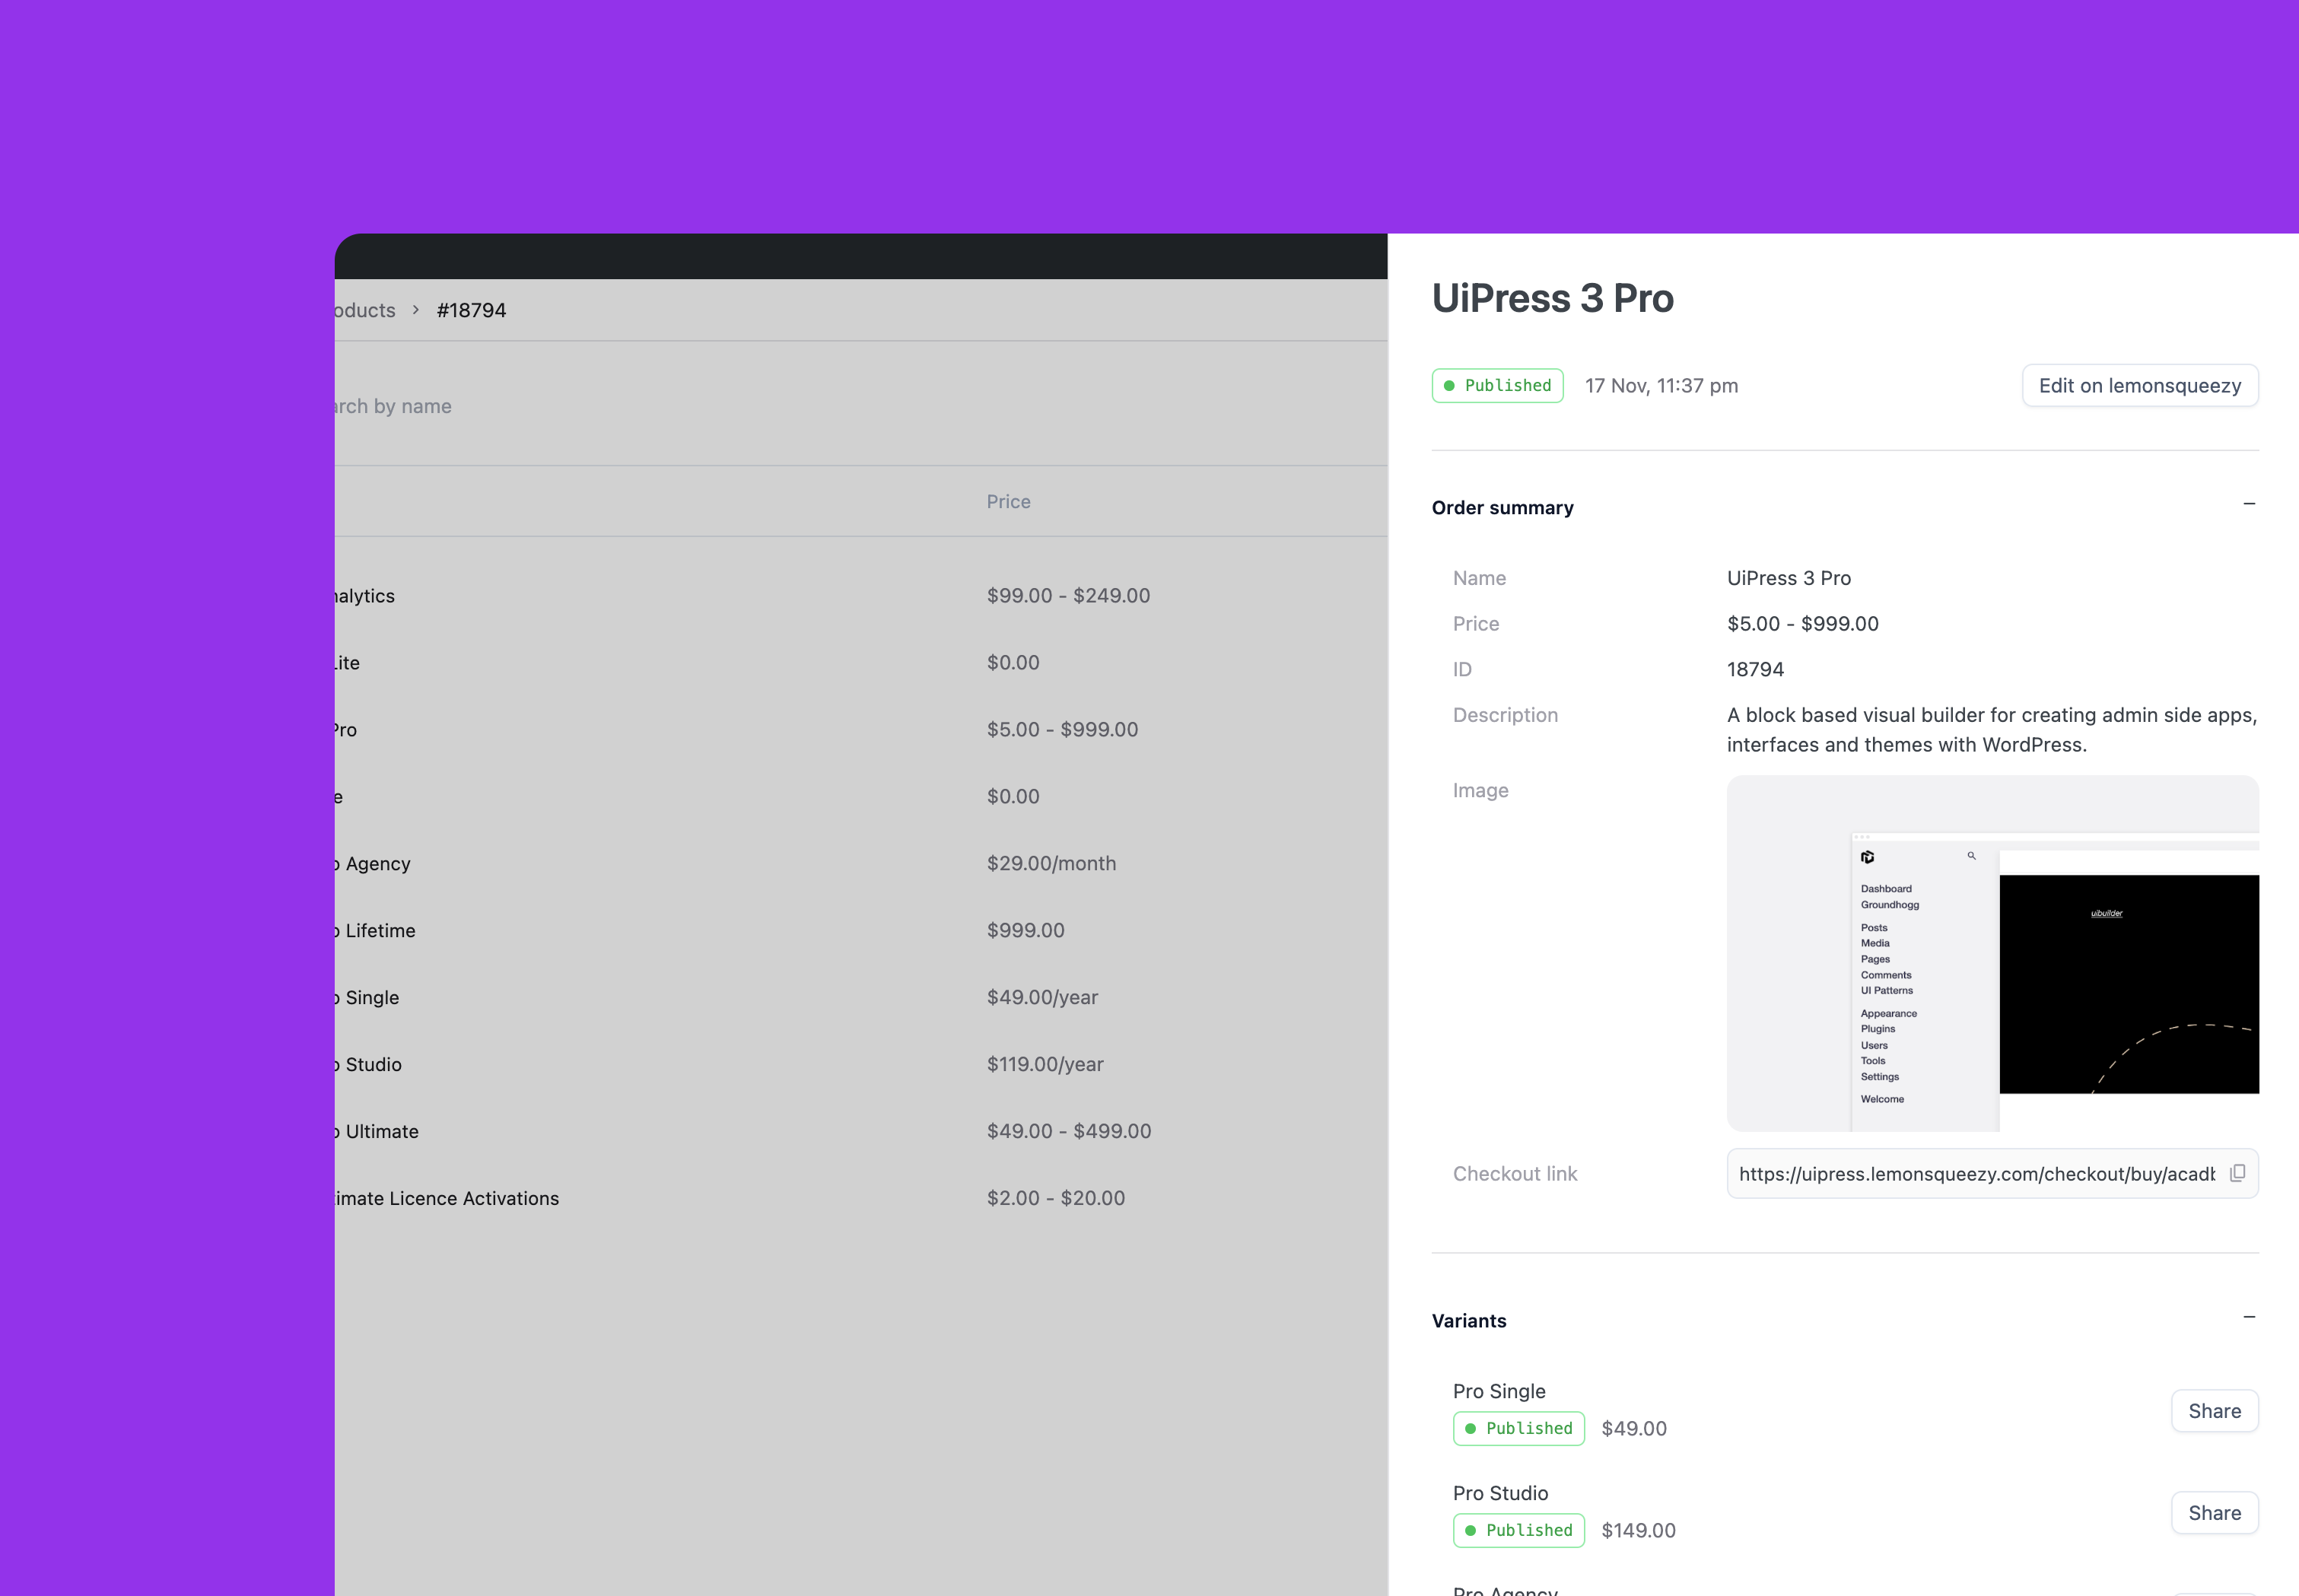Image resolution: width=2299 pixels, height=1596 pixels.
Task: Open the Licence Activations product row
Action: click(860, 1198)
